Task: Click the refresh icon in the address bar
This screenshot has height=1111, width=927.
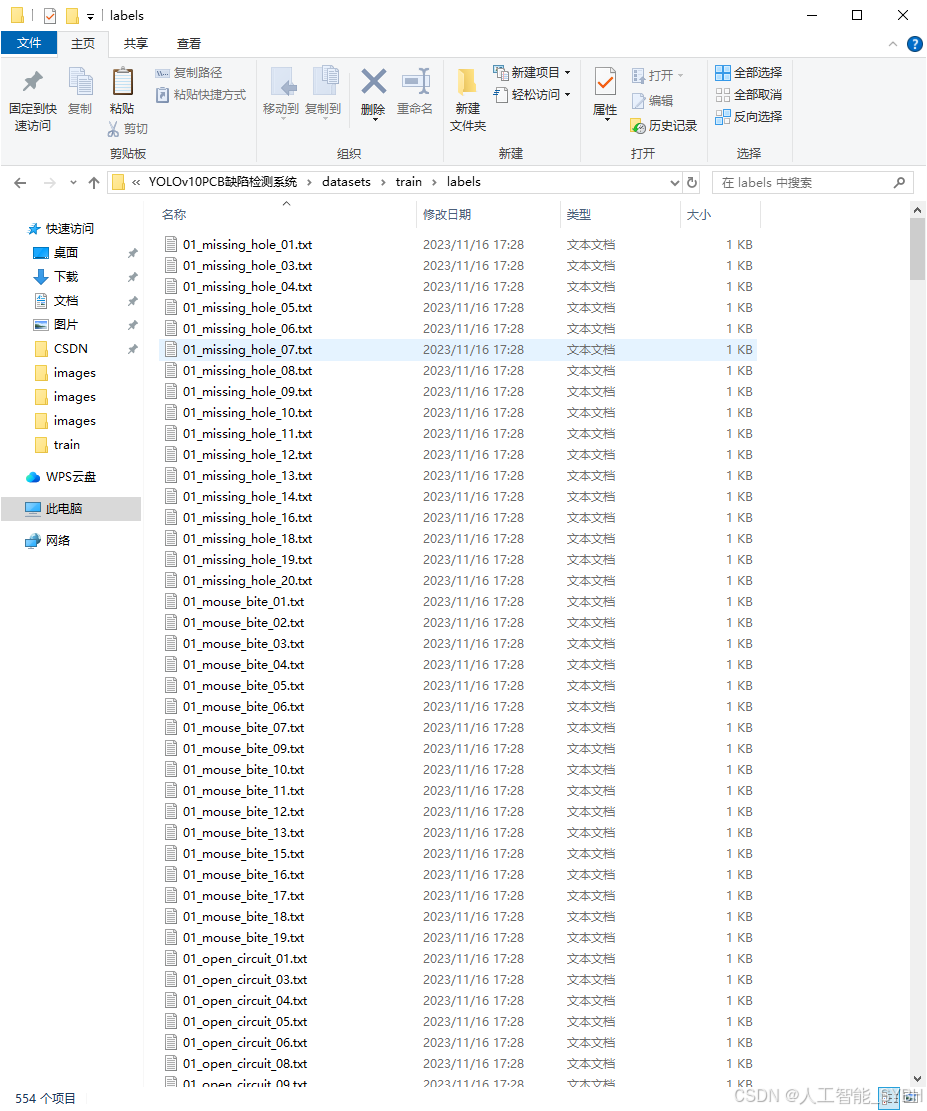Action: coord(690,182)
